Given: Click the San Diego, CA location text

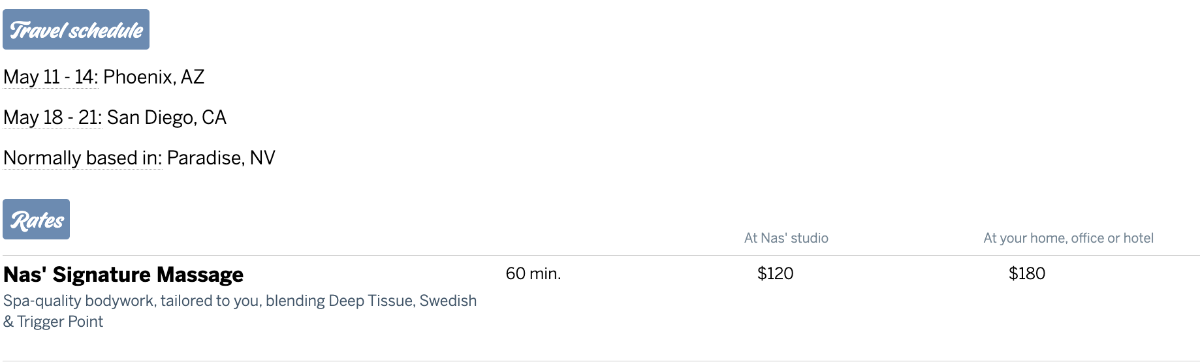Looking at the screenshot, I should pos(167,118).
